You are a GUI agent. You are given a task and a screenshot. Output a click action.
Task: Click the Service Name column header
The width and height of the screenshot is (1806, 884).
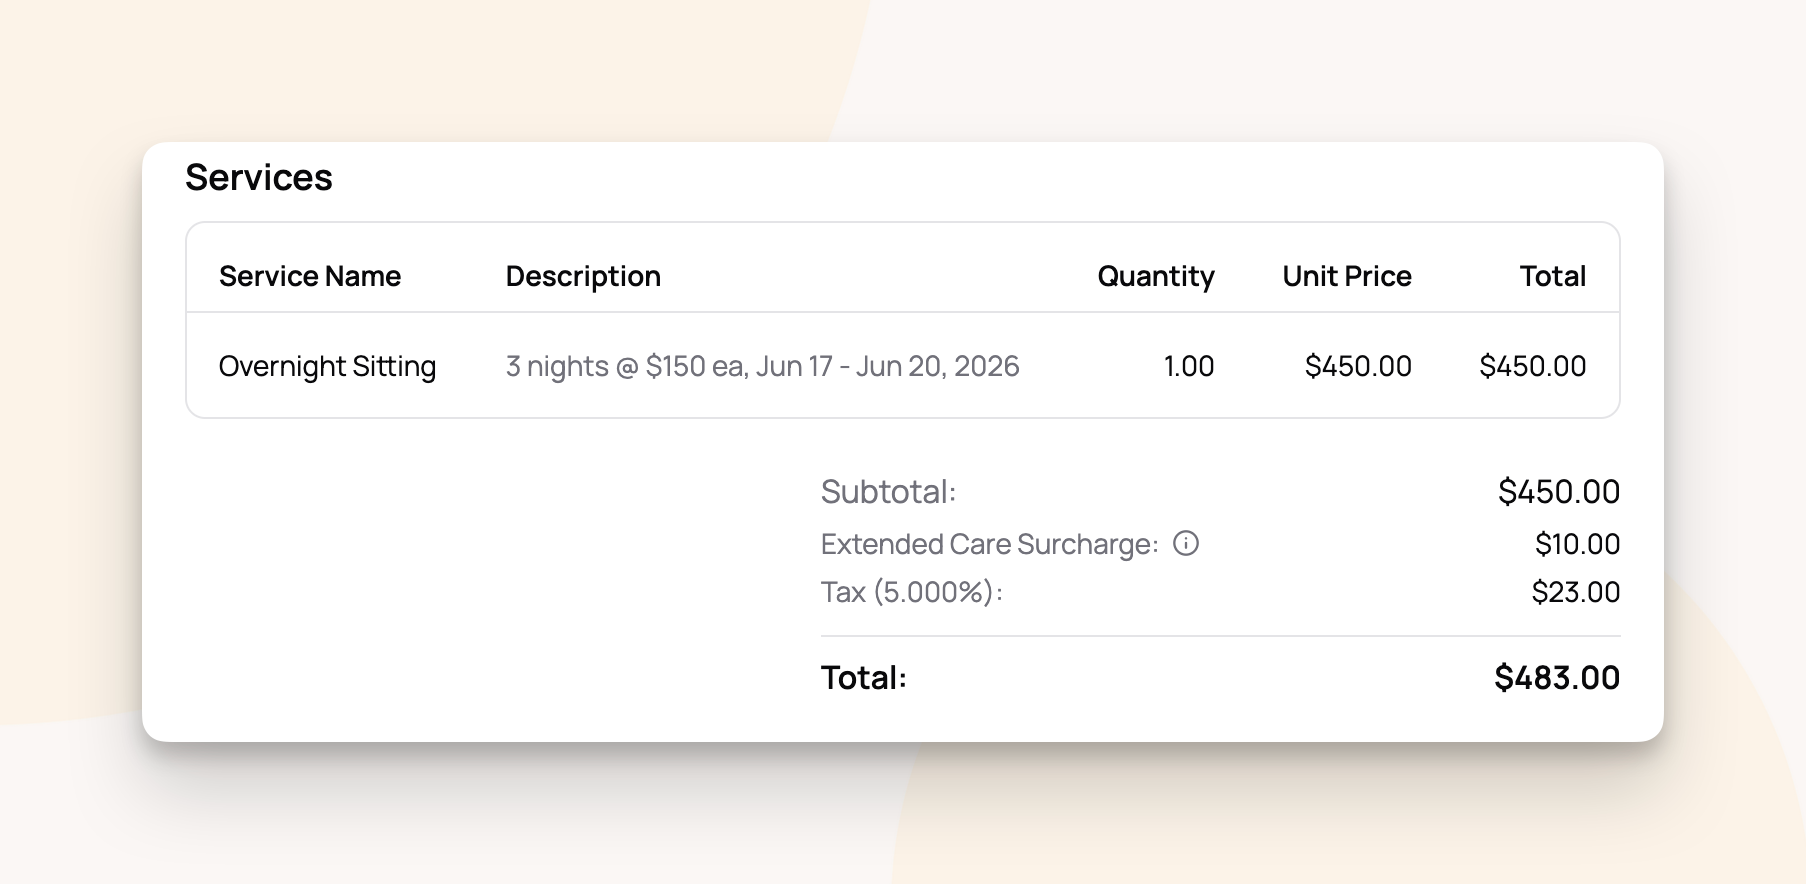coord(310,276)
